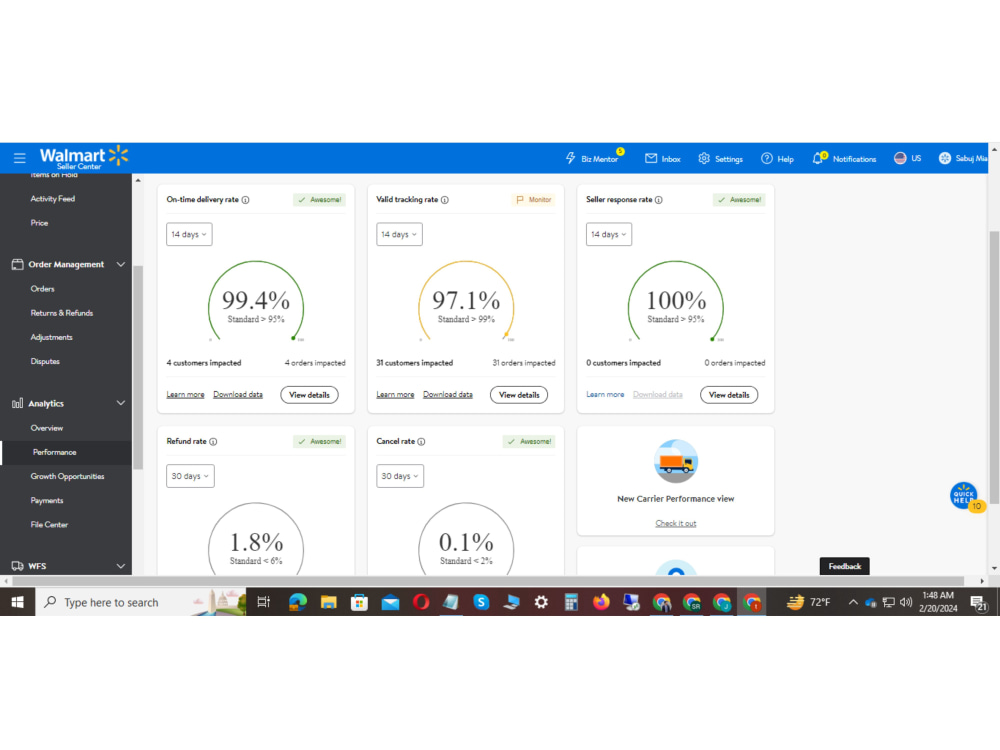1000x750 pixels.
Task: Open Activity Feed in sidebar
Action: click(53, 198)
